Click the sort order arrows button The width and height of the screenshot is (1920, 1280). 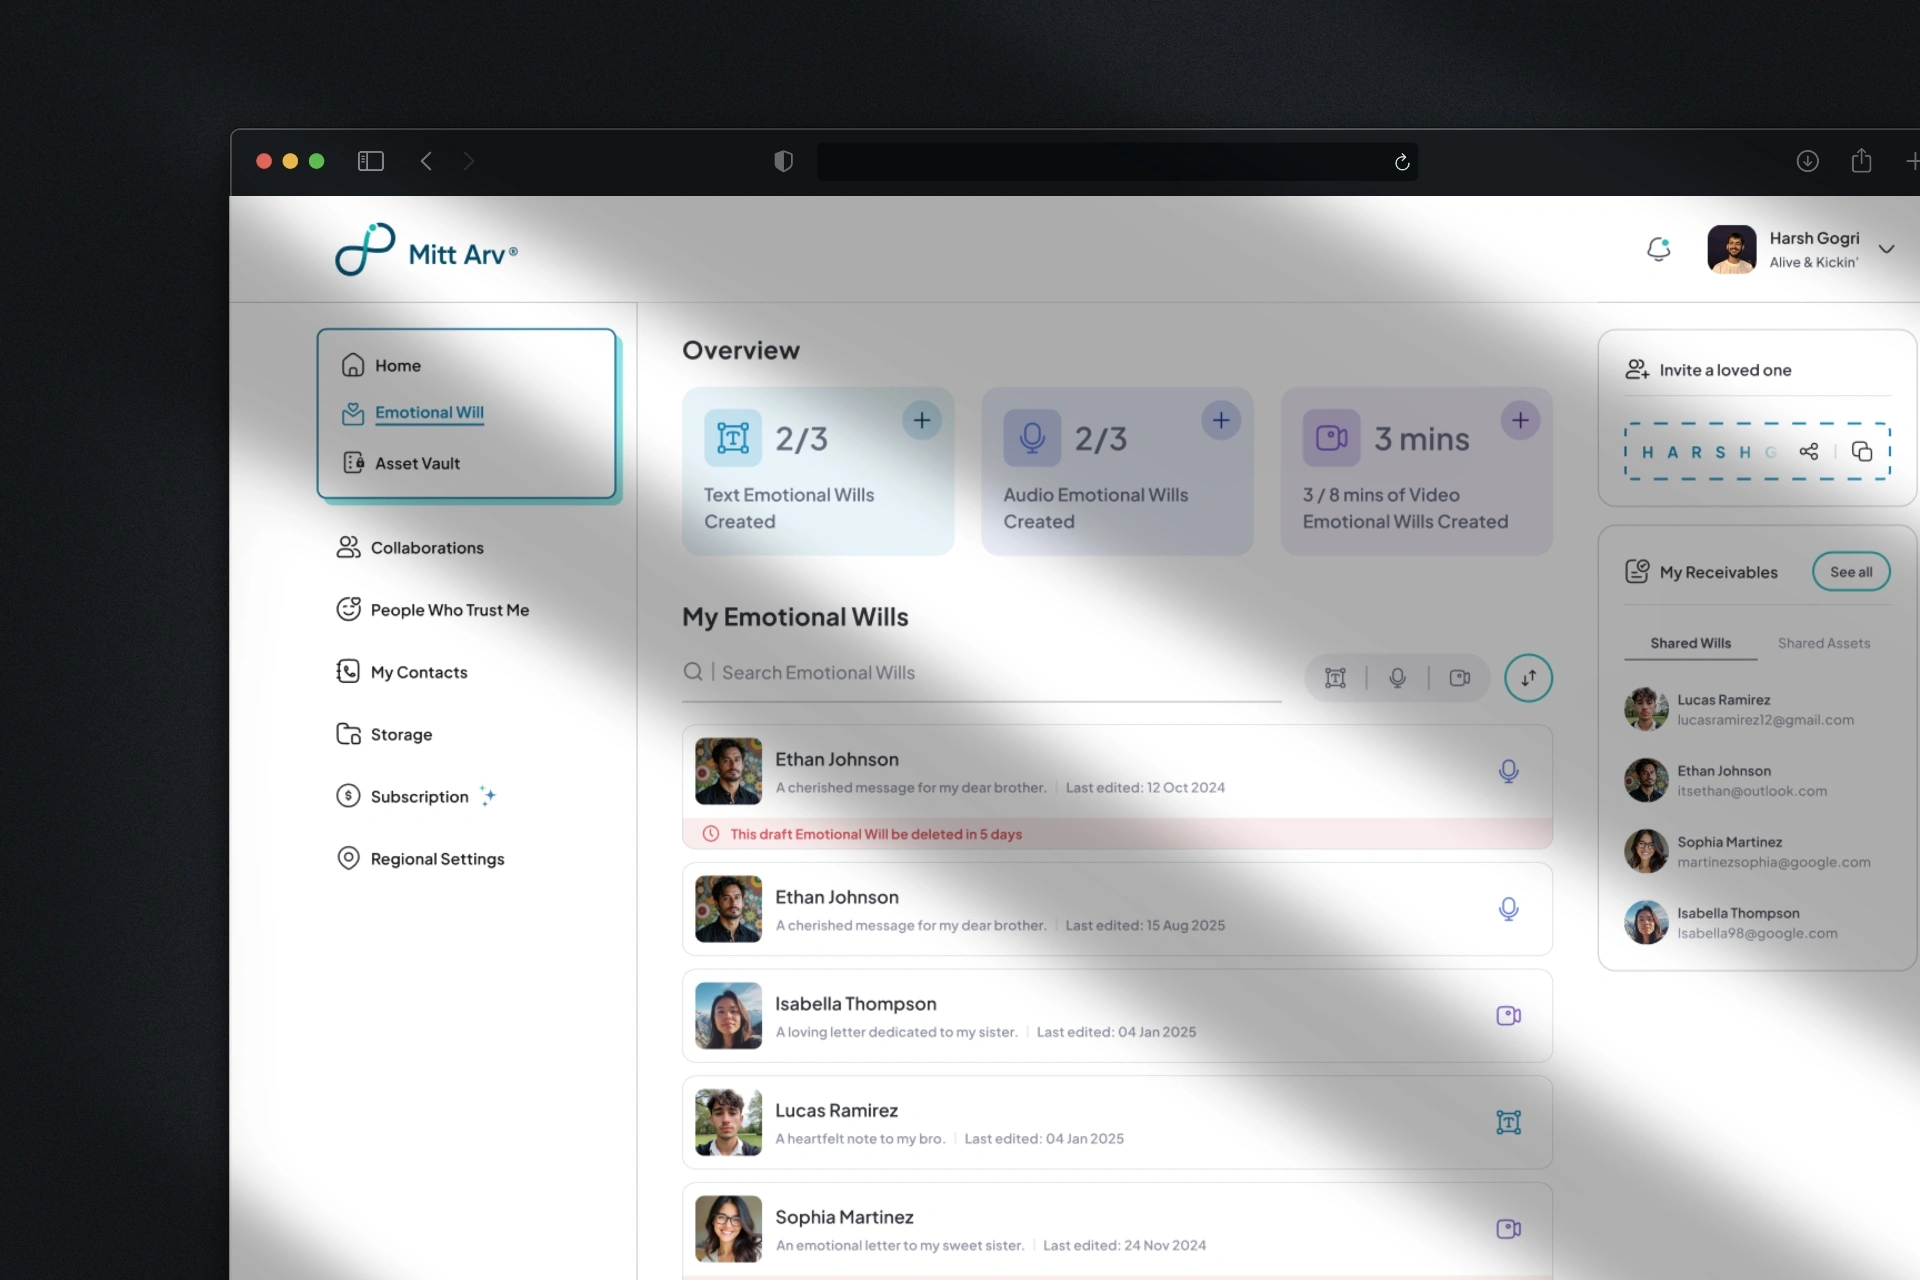[x=1528, y=678]
